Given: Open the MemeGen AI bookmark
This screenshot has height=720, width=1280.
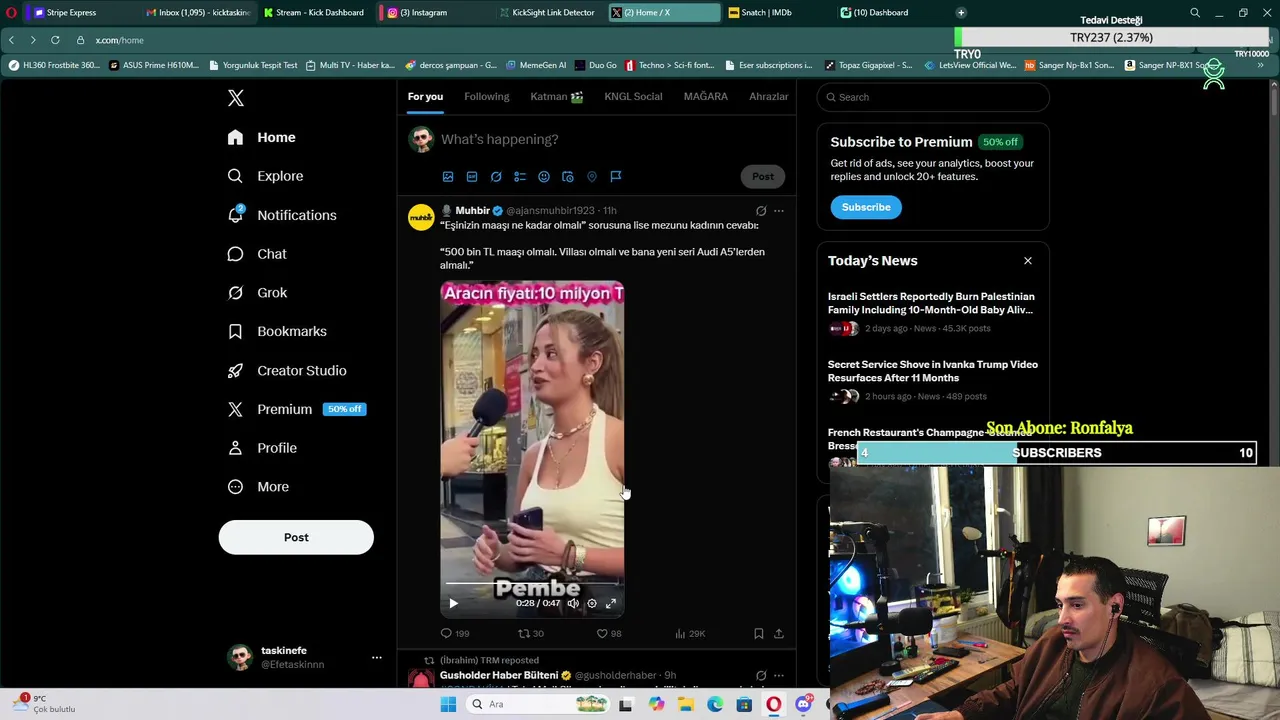Looking at the screenshot, I should pos(536,65).
